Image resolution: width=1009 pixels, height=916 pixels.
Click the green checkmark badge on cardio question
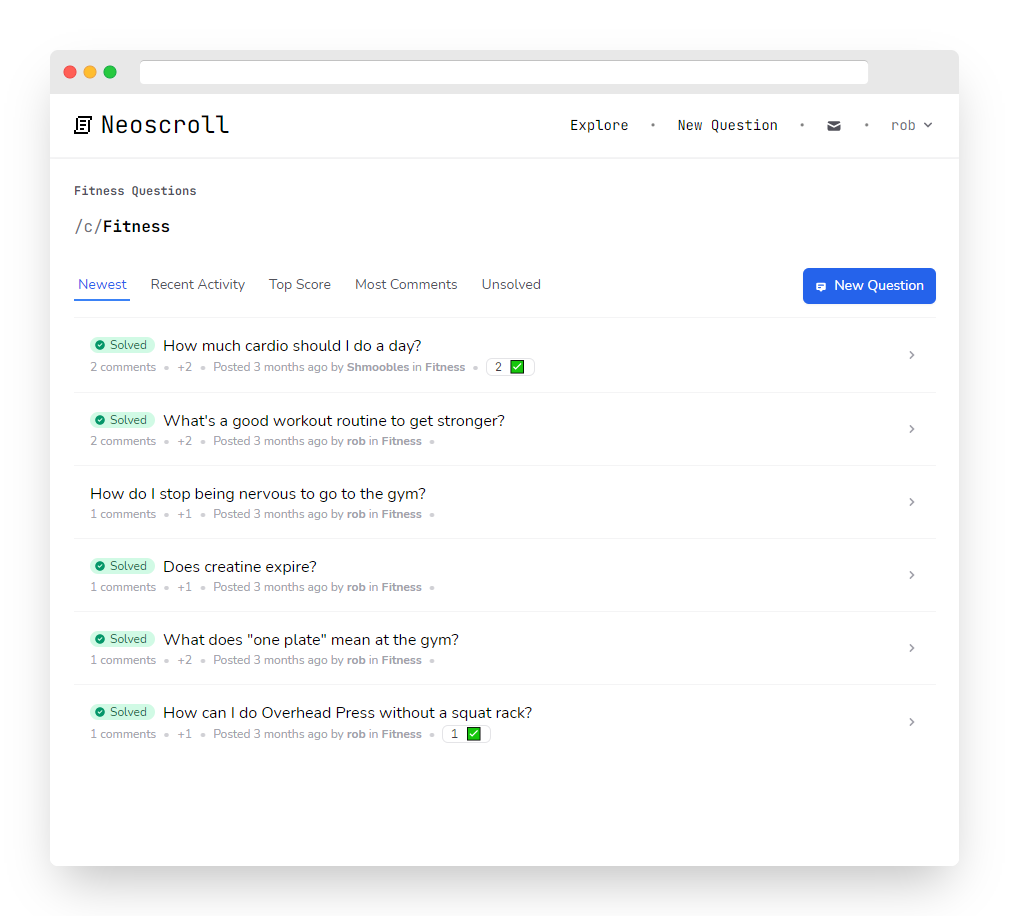[x=517, y=367]
